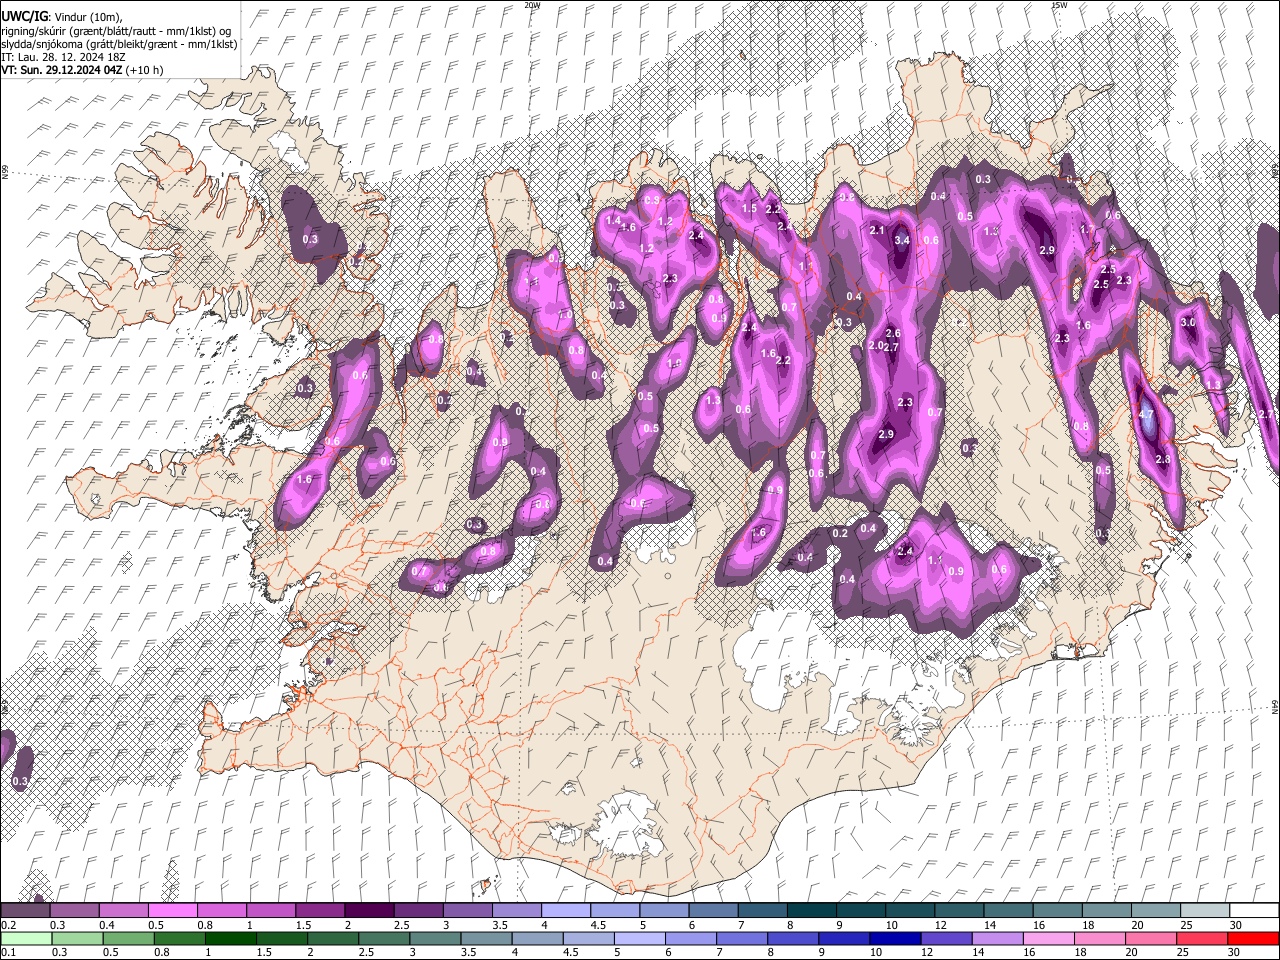Click the '4.5' label on the lower legend
This screenshot has width=1280, height=960.
pyautogui.click(x=571, y=952)
